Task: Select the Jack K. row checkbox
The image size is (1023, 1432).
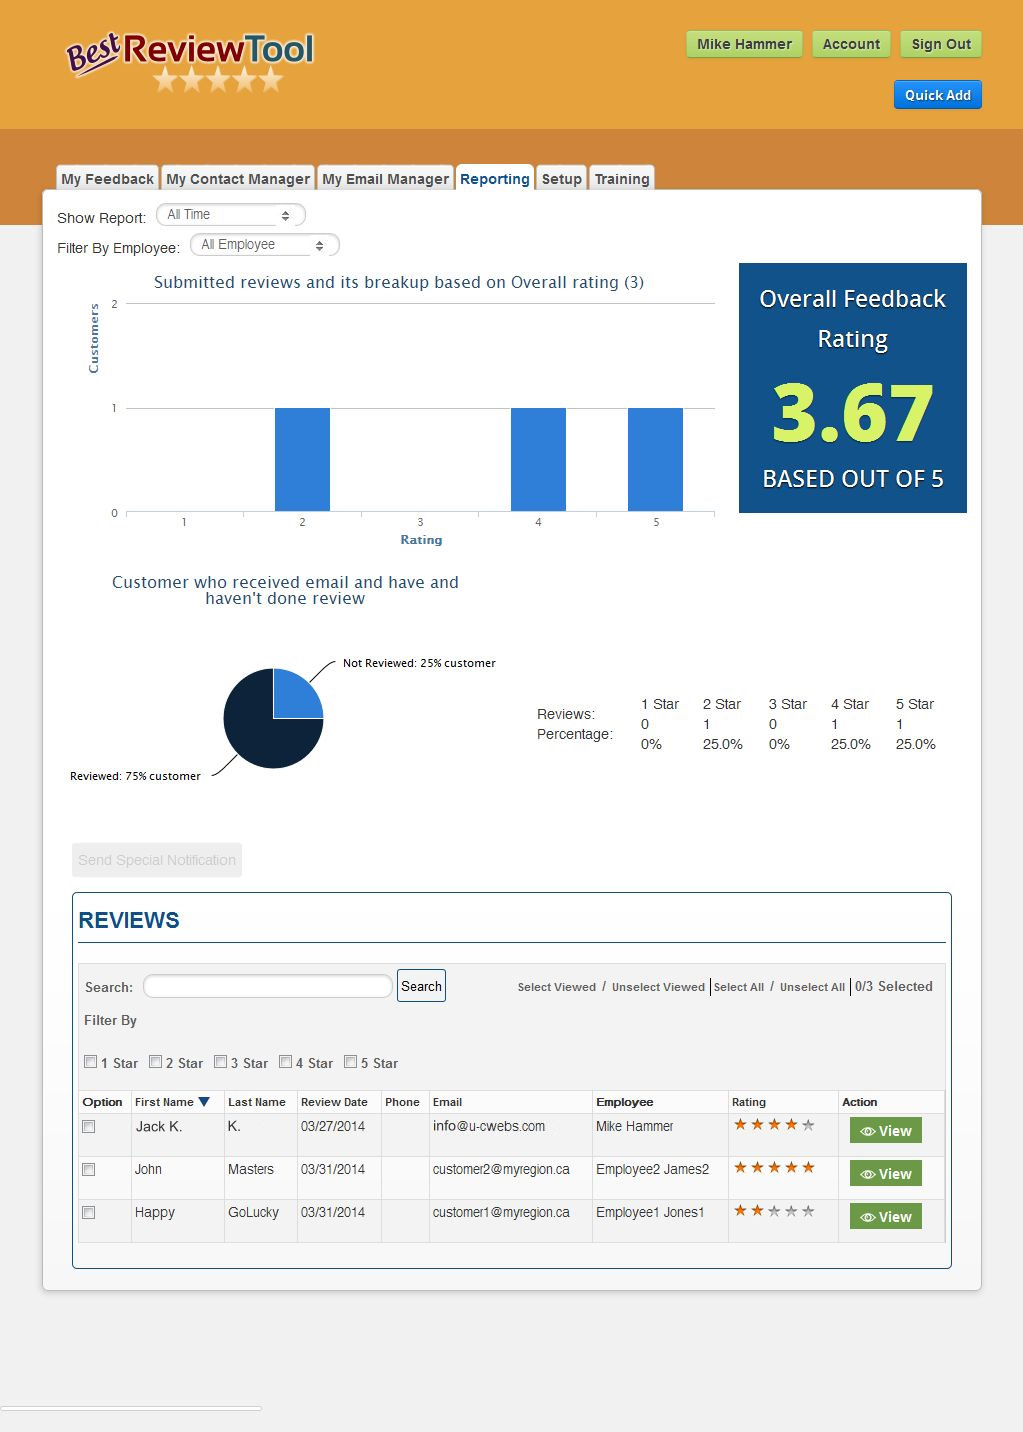Action: [x=89, y=1127]
